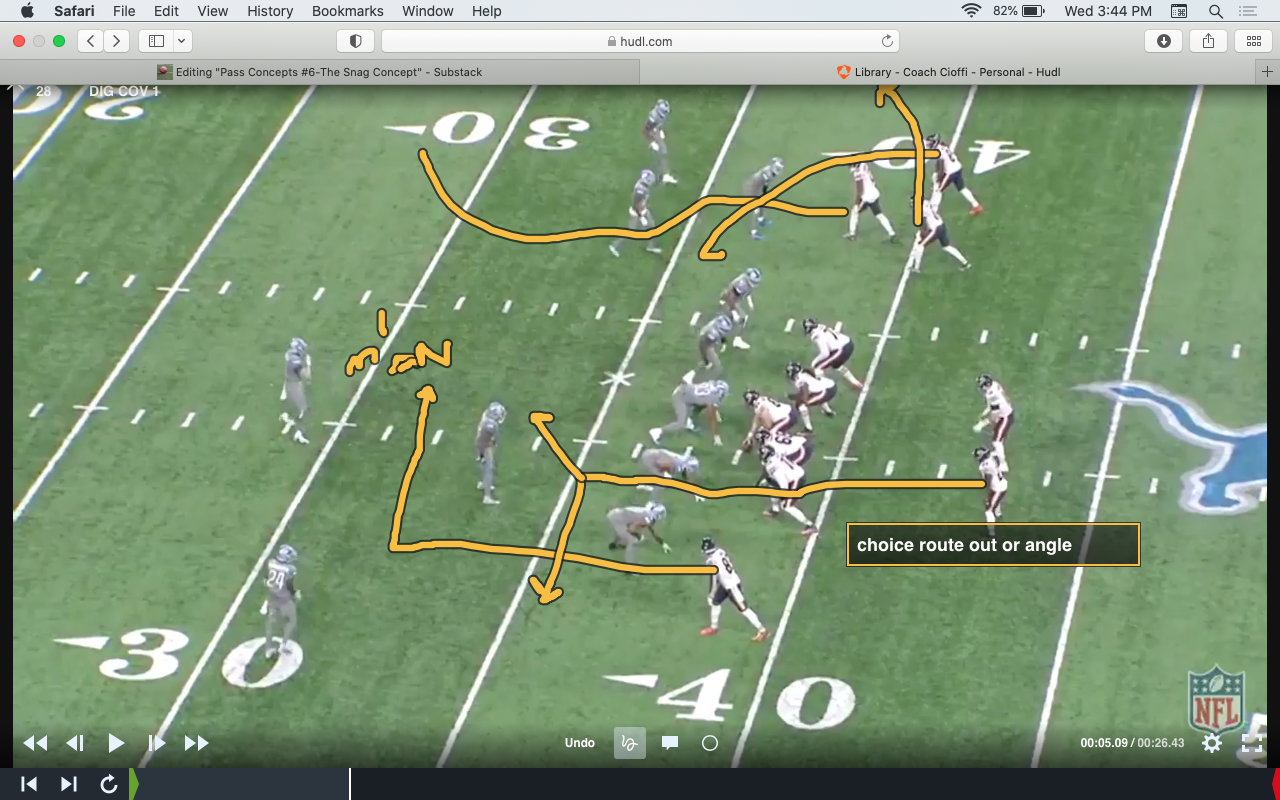Open video settings gear
Viewport: 1280px width, 800px height.
pyautogui.click(x=1212, y=743)
